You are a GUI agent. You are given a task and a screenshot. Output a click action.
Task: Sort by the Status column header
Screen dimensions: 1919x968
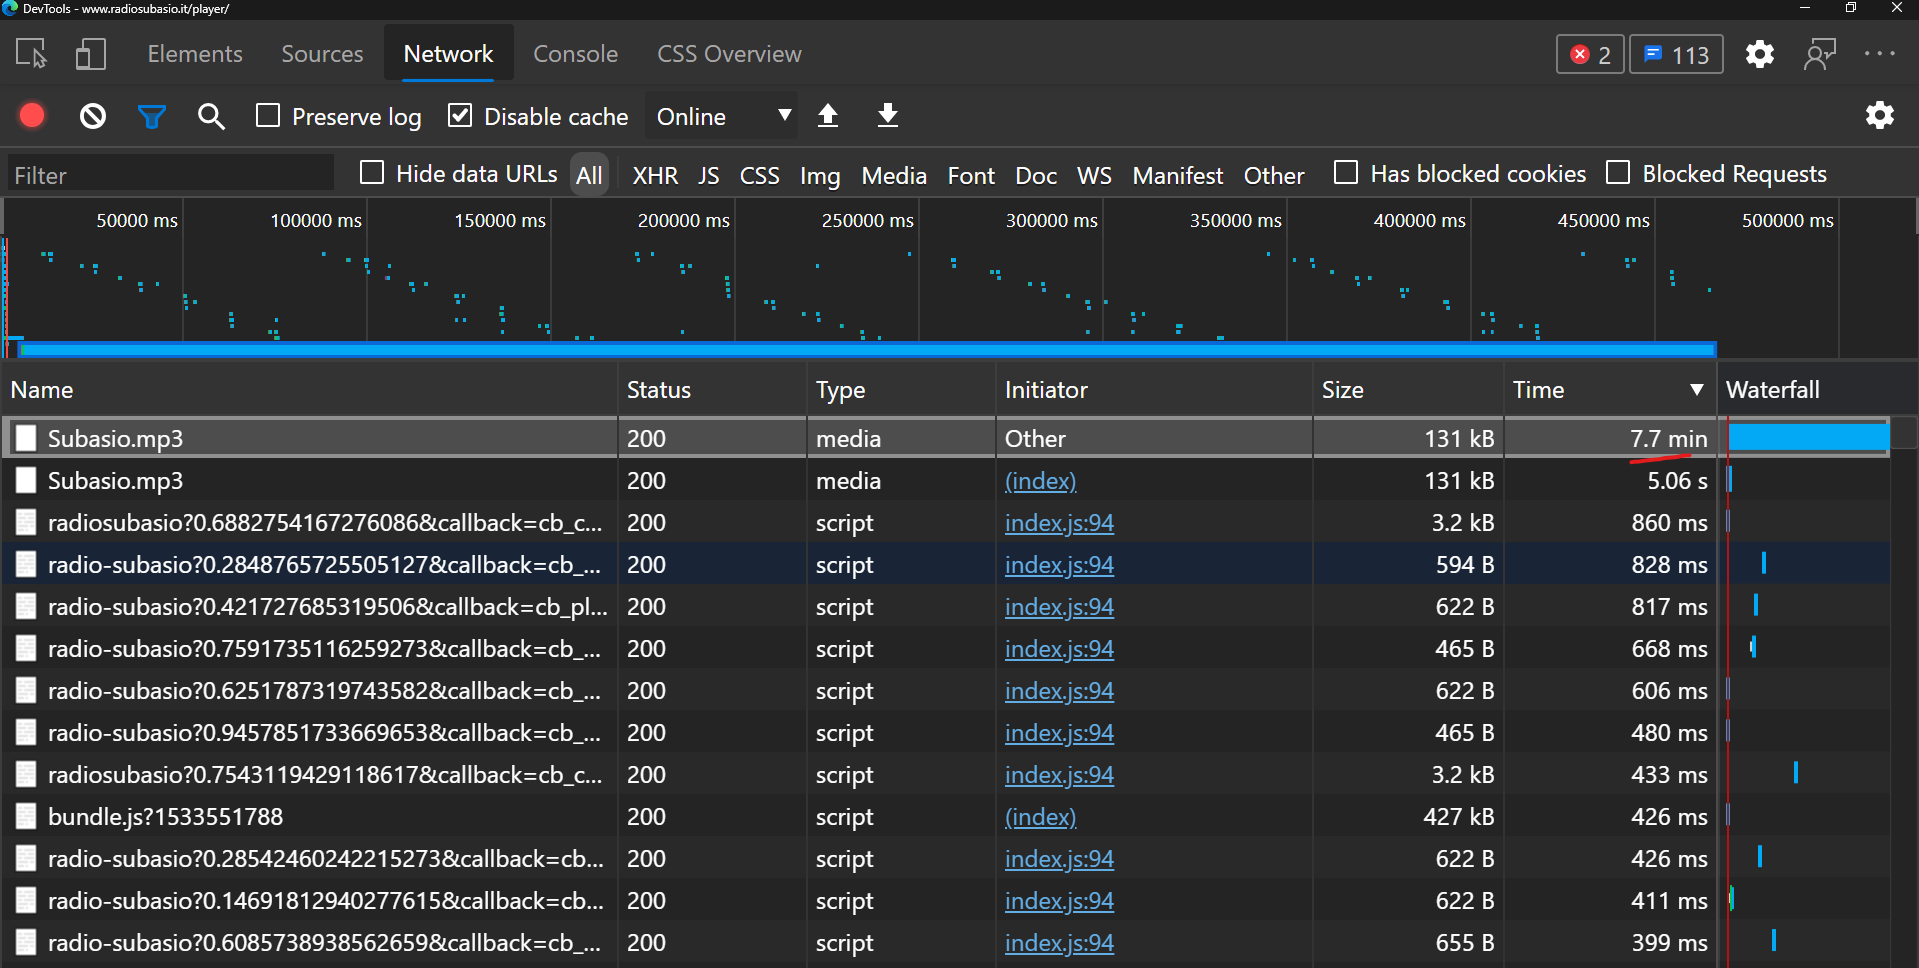712,390
